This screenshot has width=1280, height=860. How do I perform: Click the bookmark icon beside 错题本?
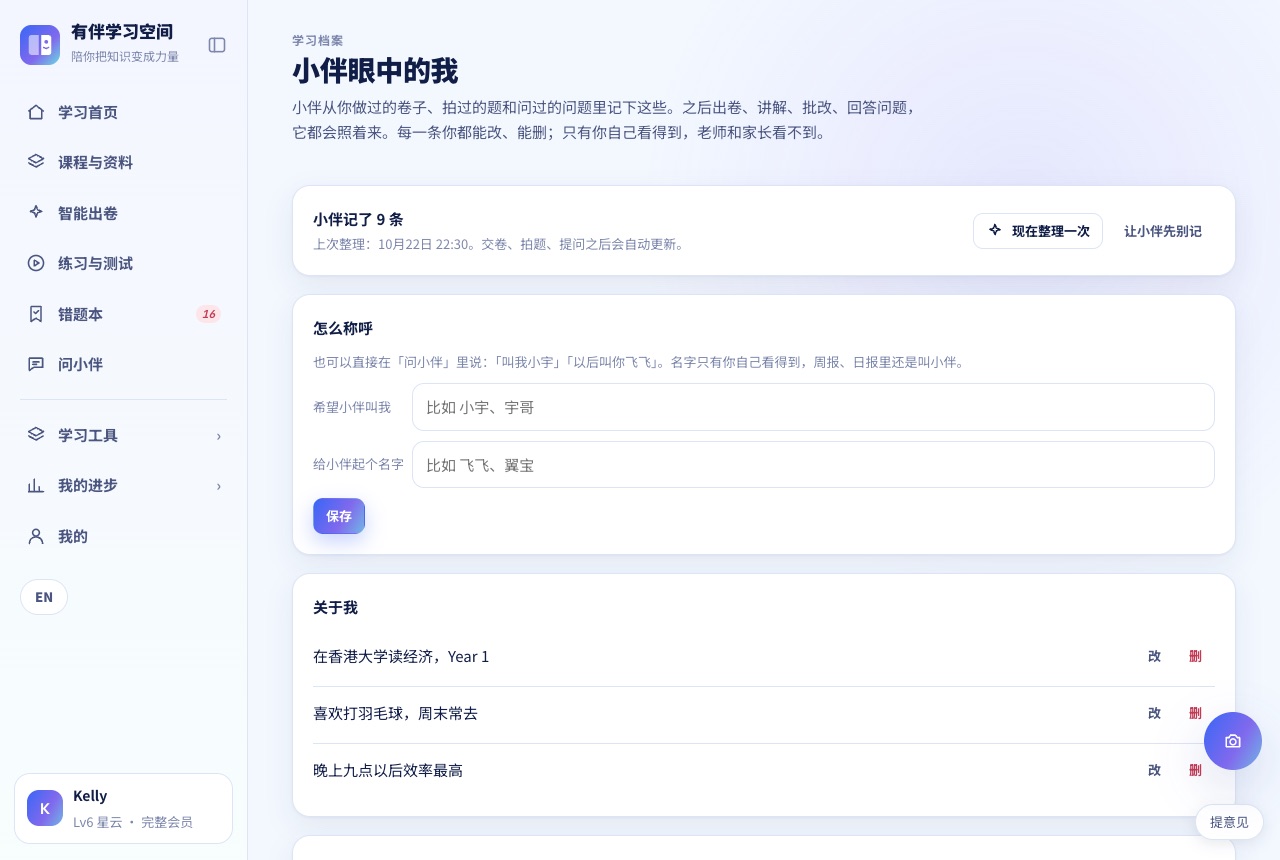coord(36,314)
